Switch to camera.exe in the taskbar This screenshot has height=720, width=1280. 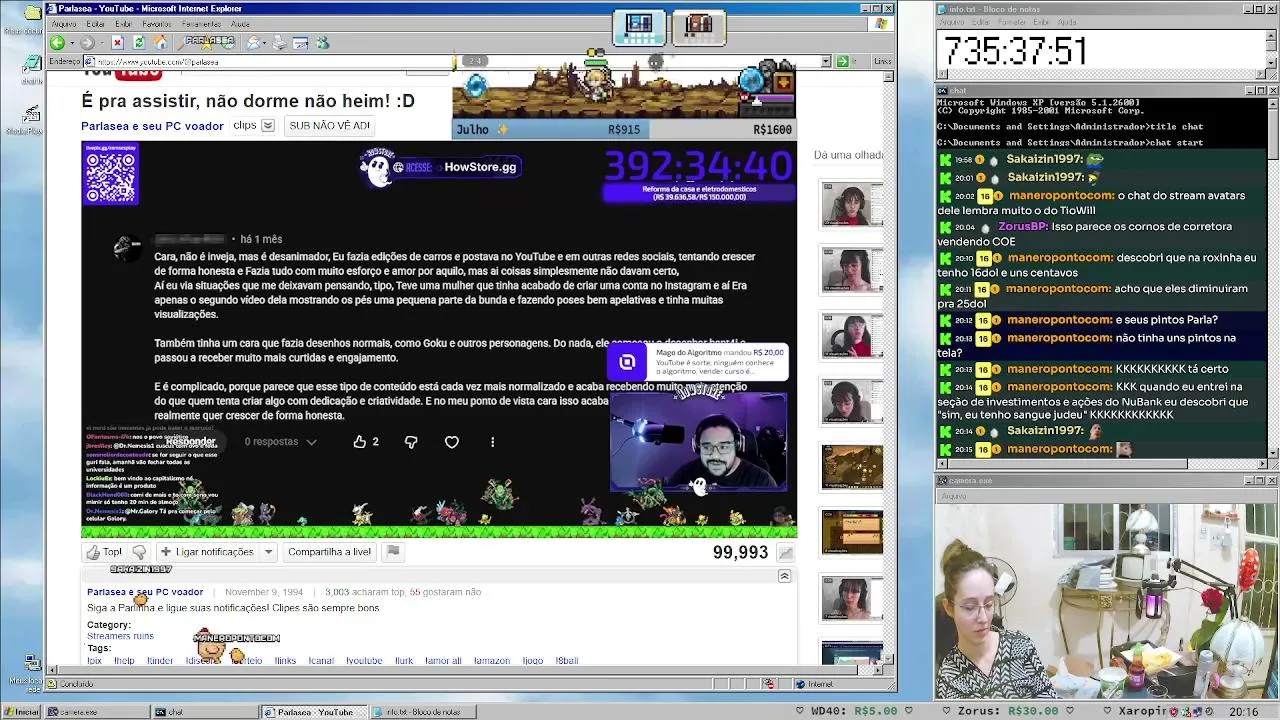point(98,712)
